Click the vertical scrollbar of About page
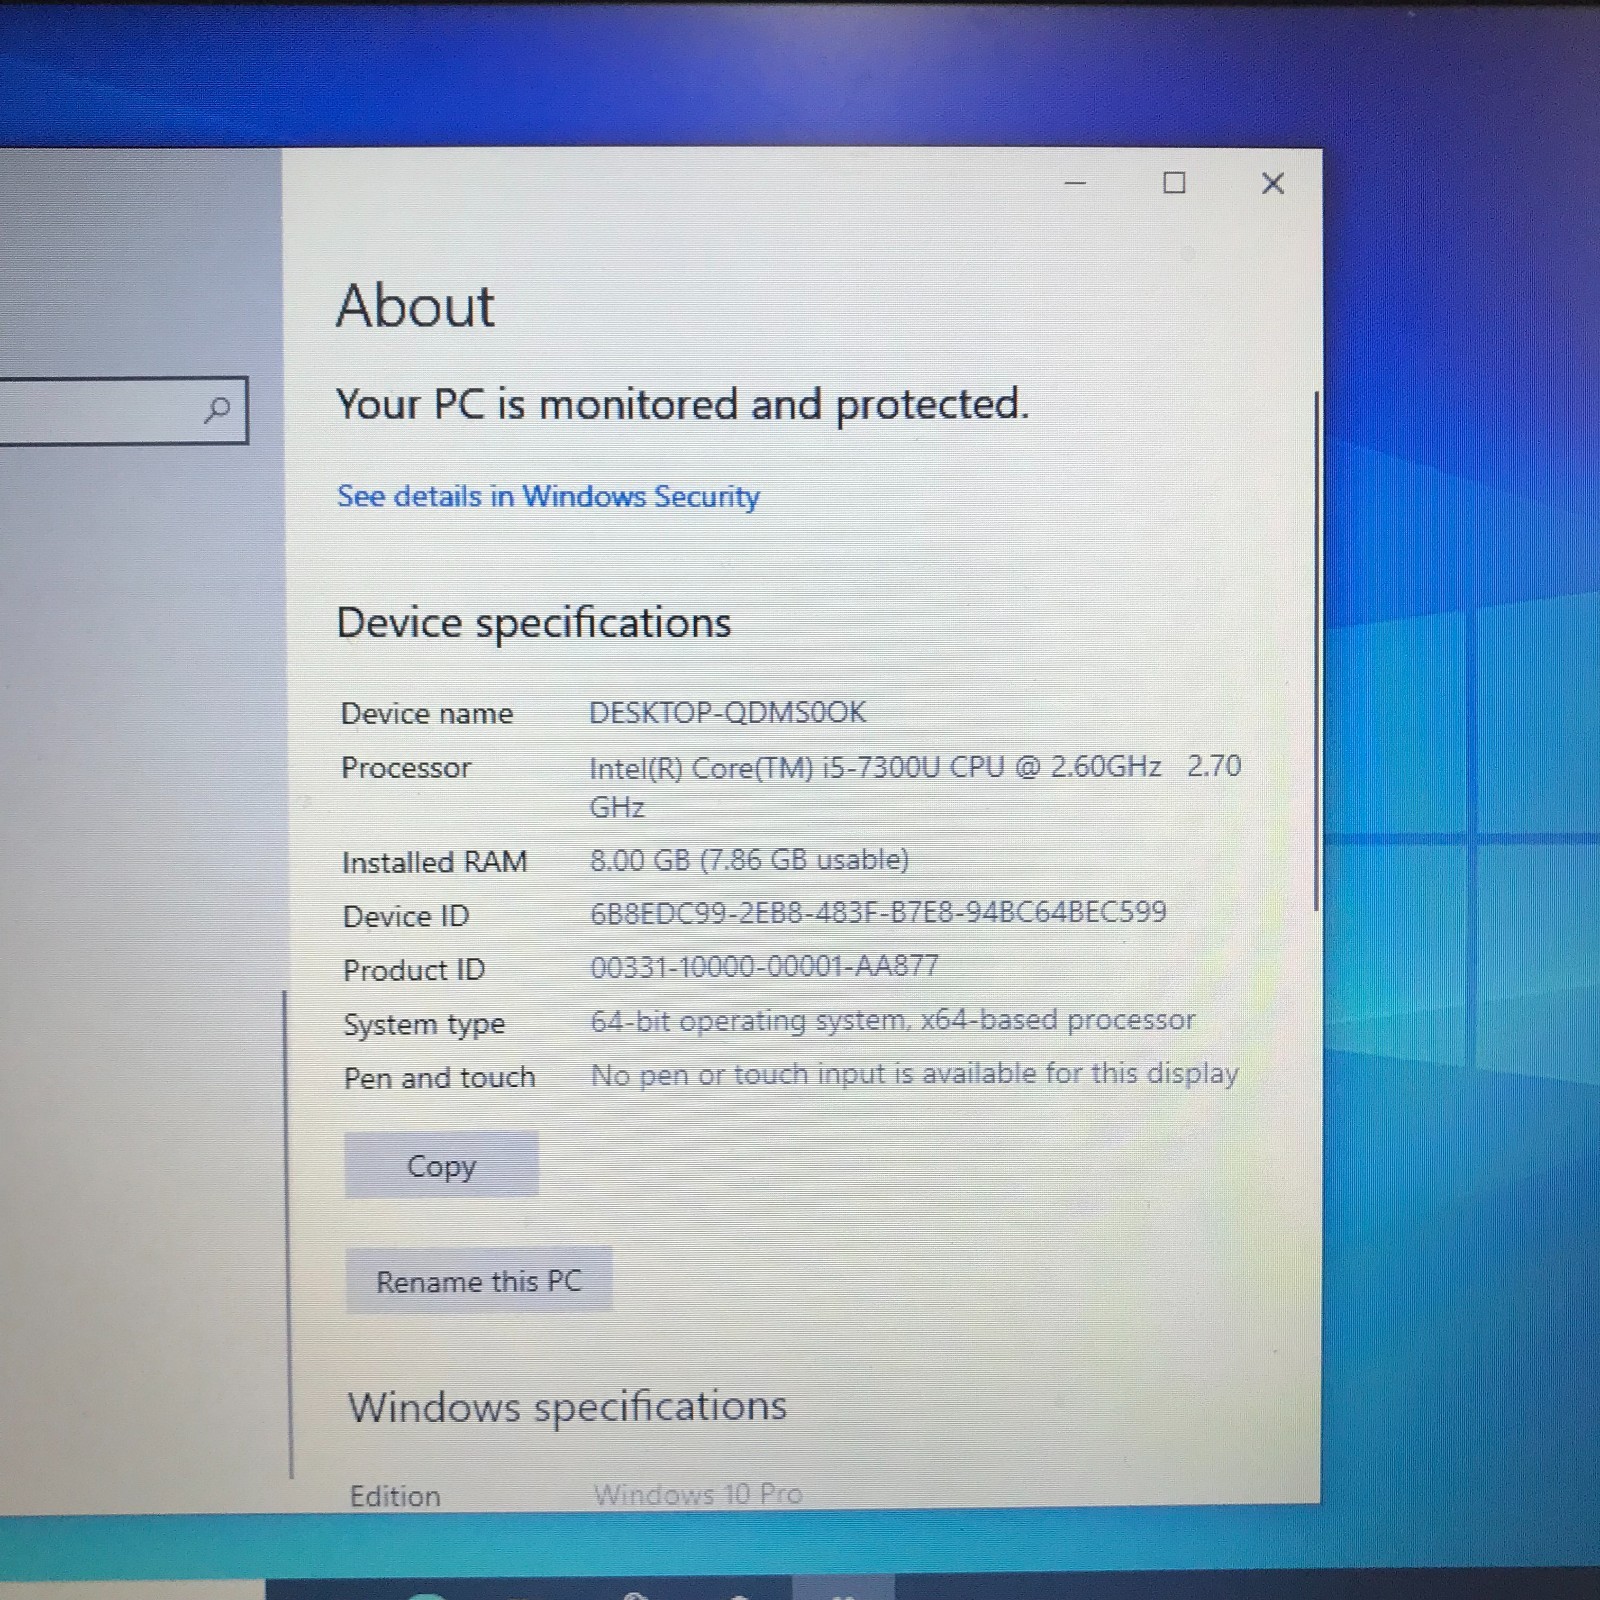This screenshot has height=1600, width=1600. pyautogui.click(x=1315, y=650)
